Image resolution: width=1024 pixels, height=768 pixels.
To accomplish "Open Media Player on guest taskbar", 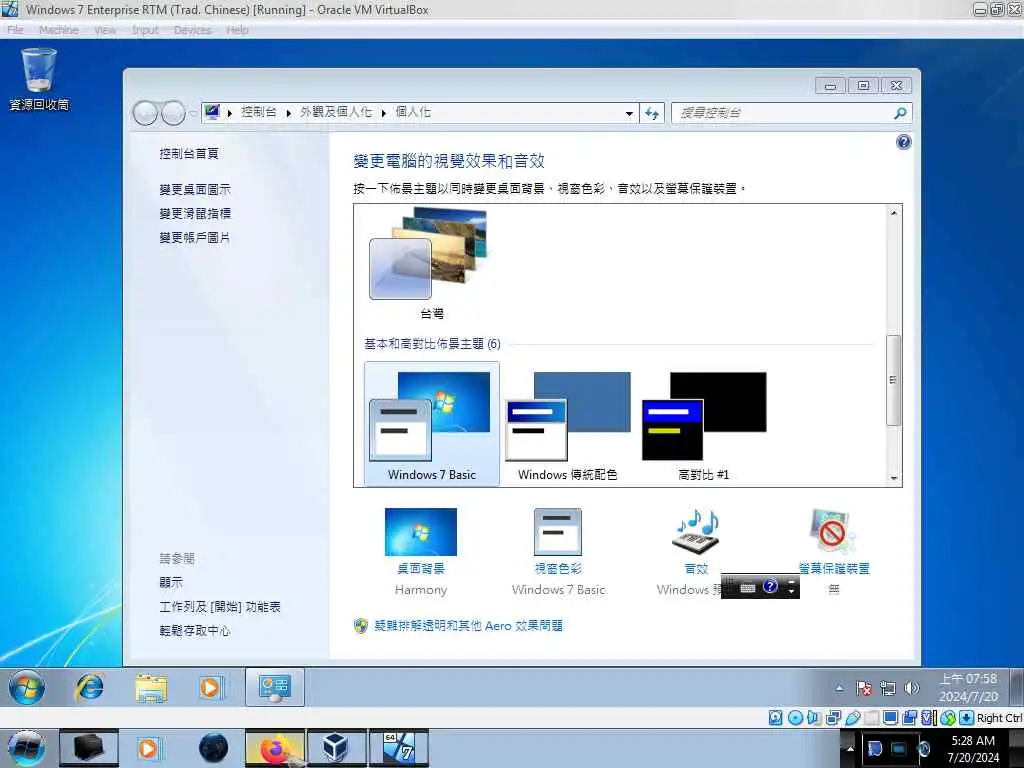I will (210, 688).
